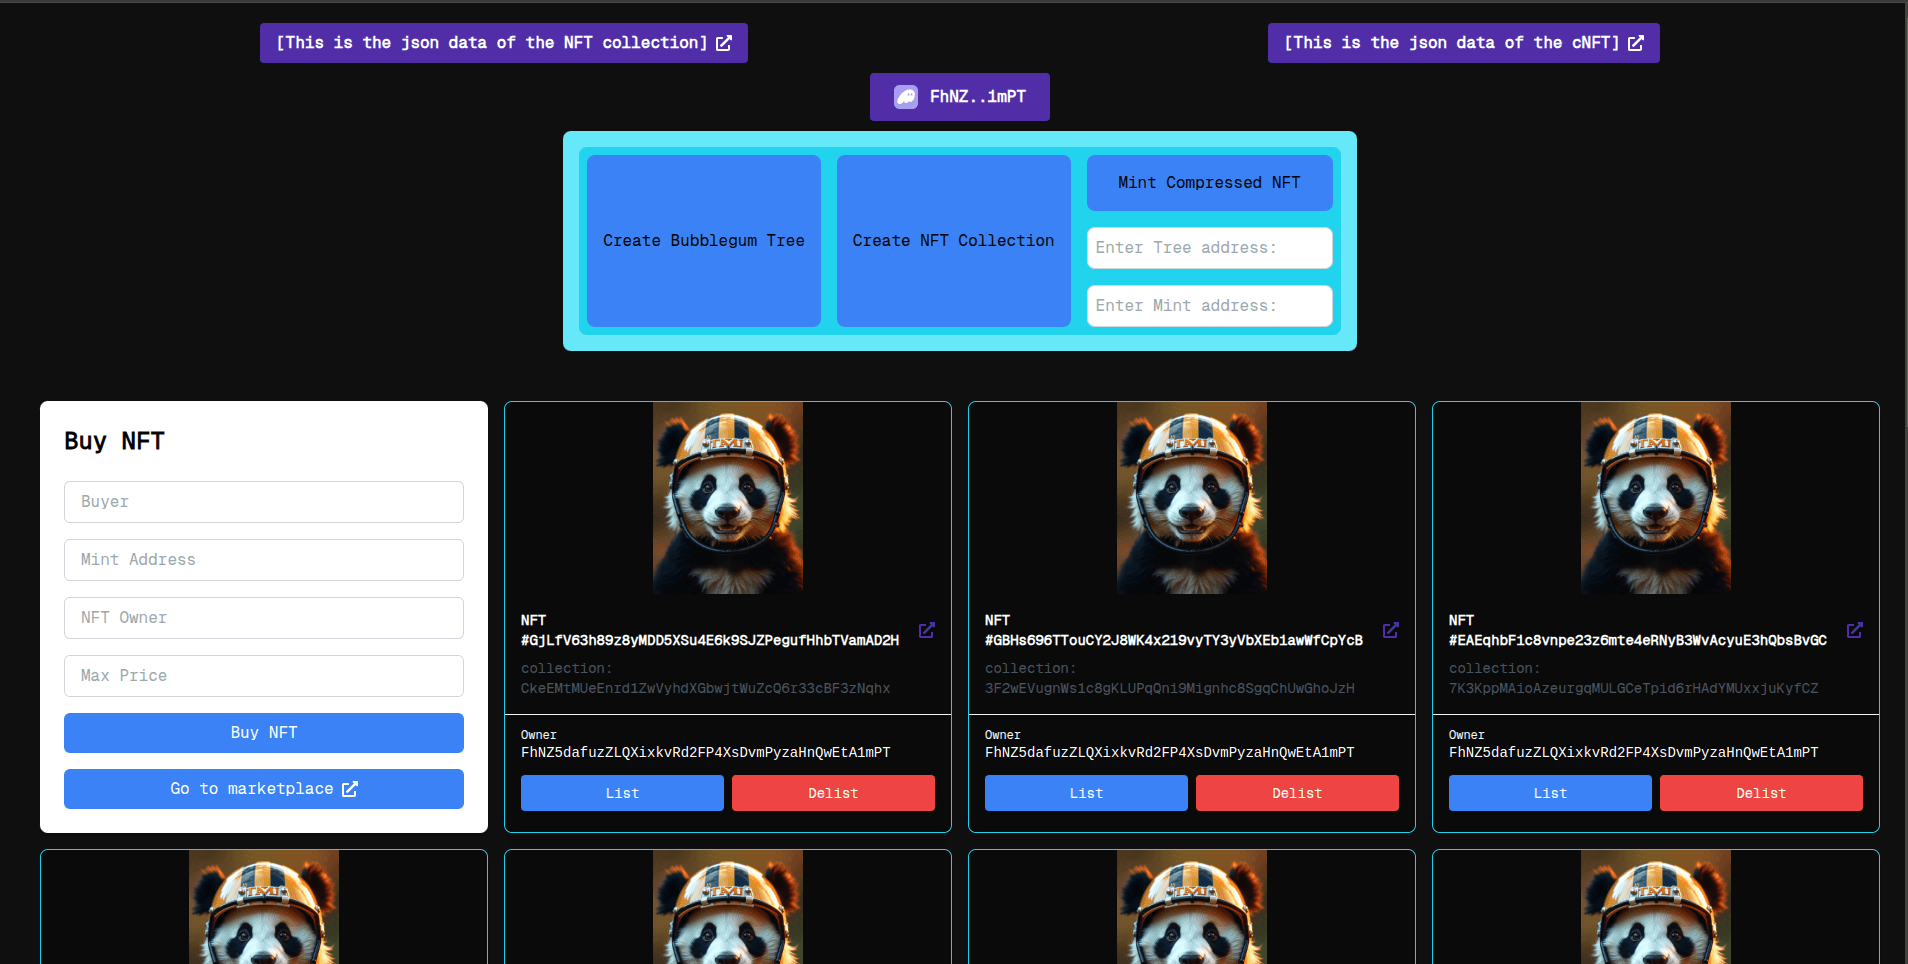List the NFT #GjLfV63h for sale
Viewport: 1908px width, 964px height.
coord(621,792)
